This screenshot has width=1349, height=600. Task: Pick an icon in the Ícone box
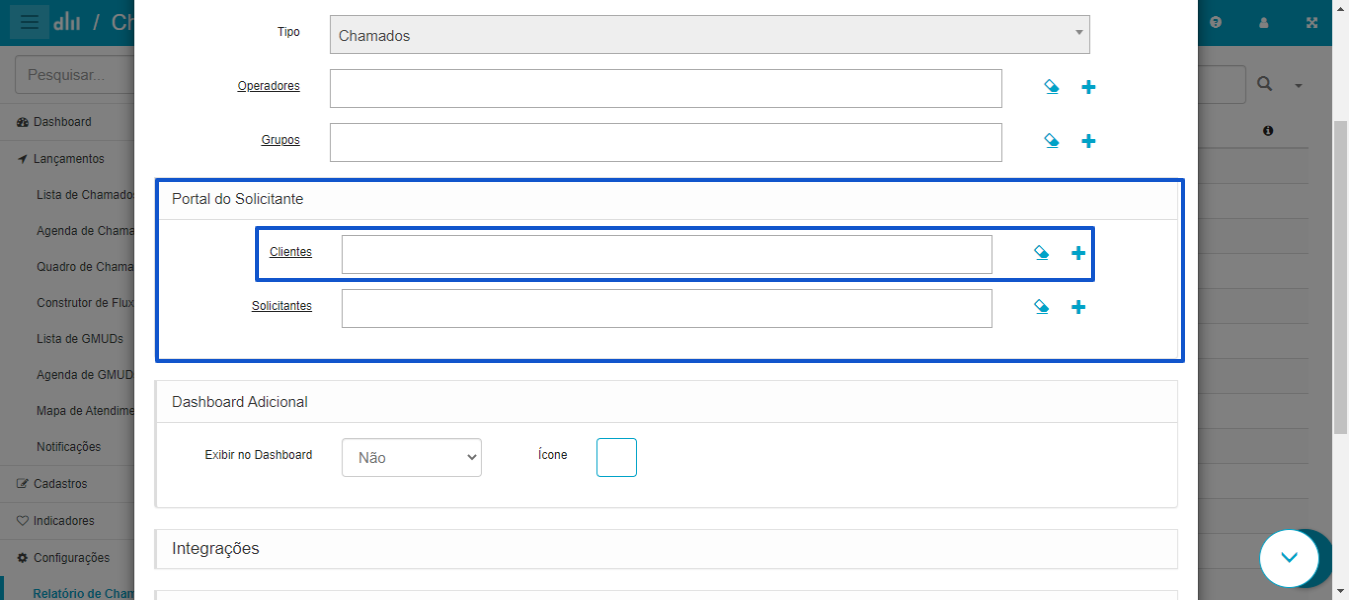tap(616, 457)
